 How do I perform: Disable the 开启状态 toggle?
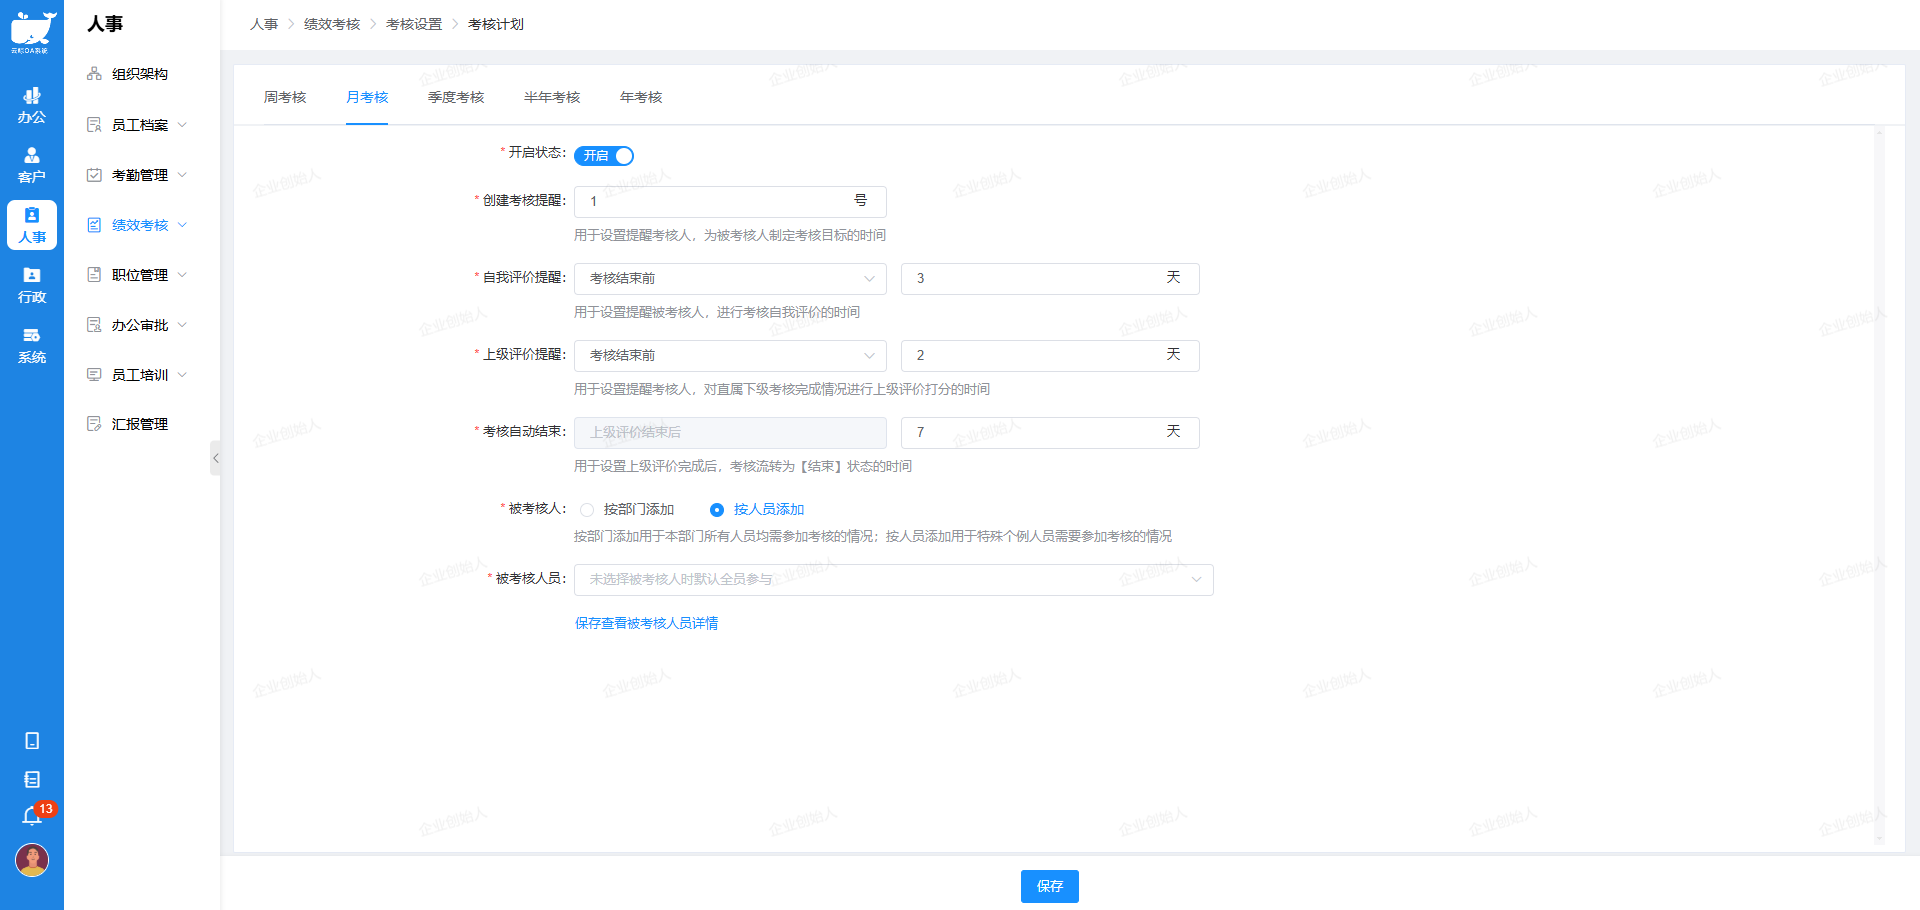[x=604, y=156]
